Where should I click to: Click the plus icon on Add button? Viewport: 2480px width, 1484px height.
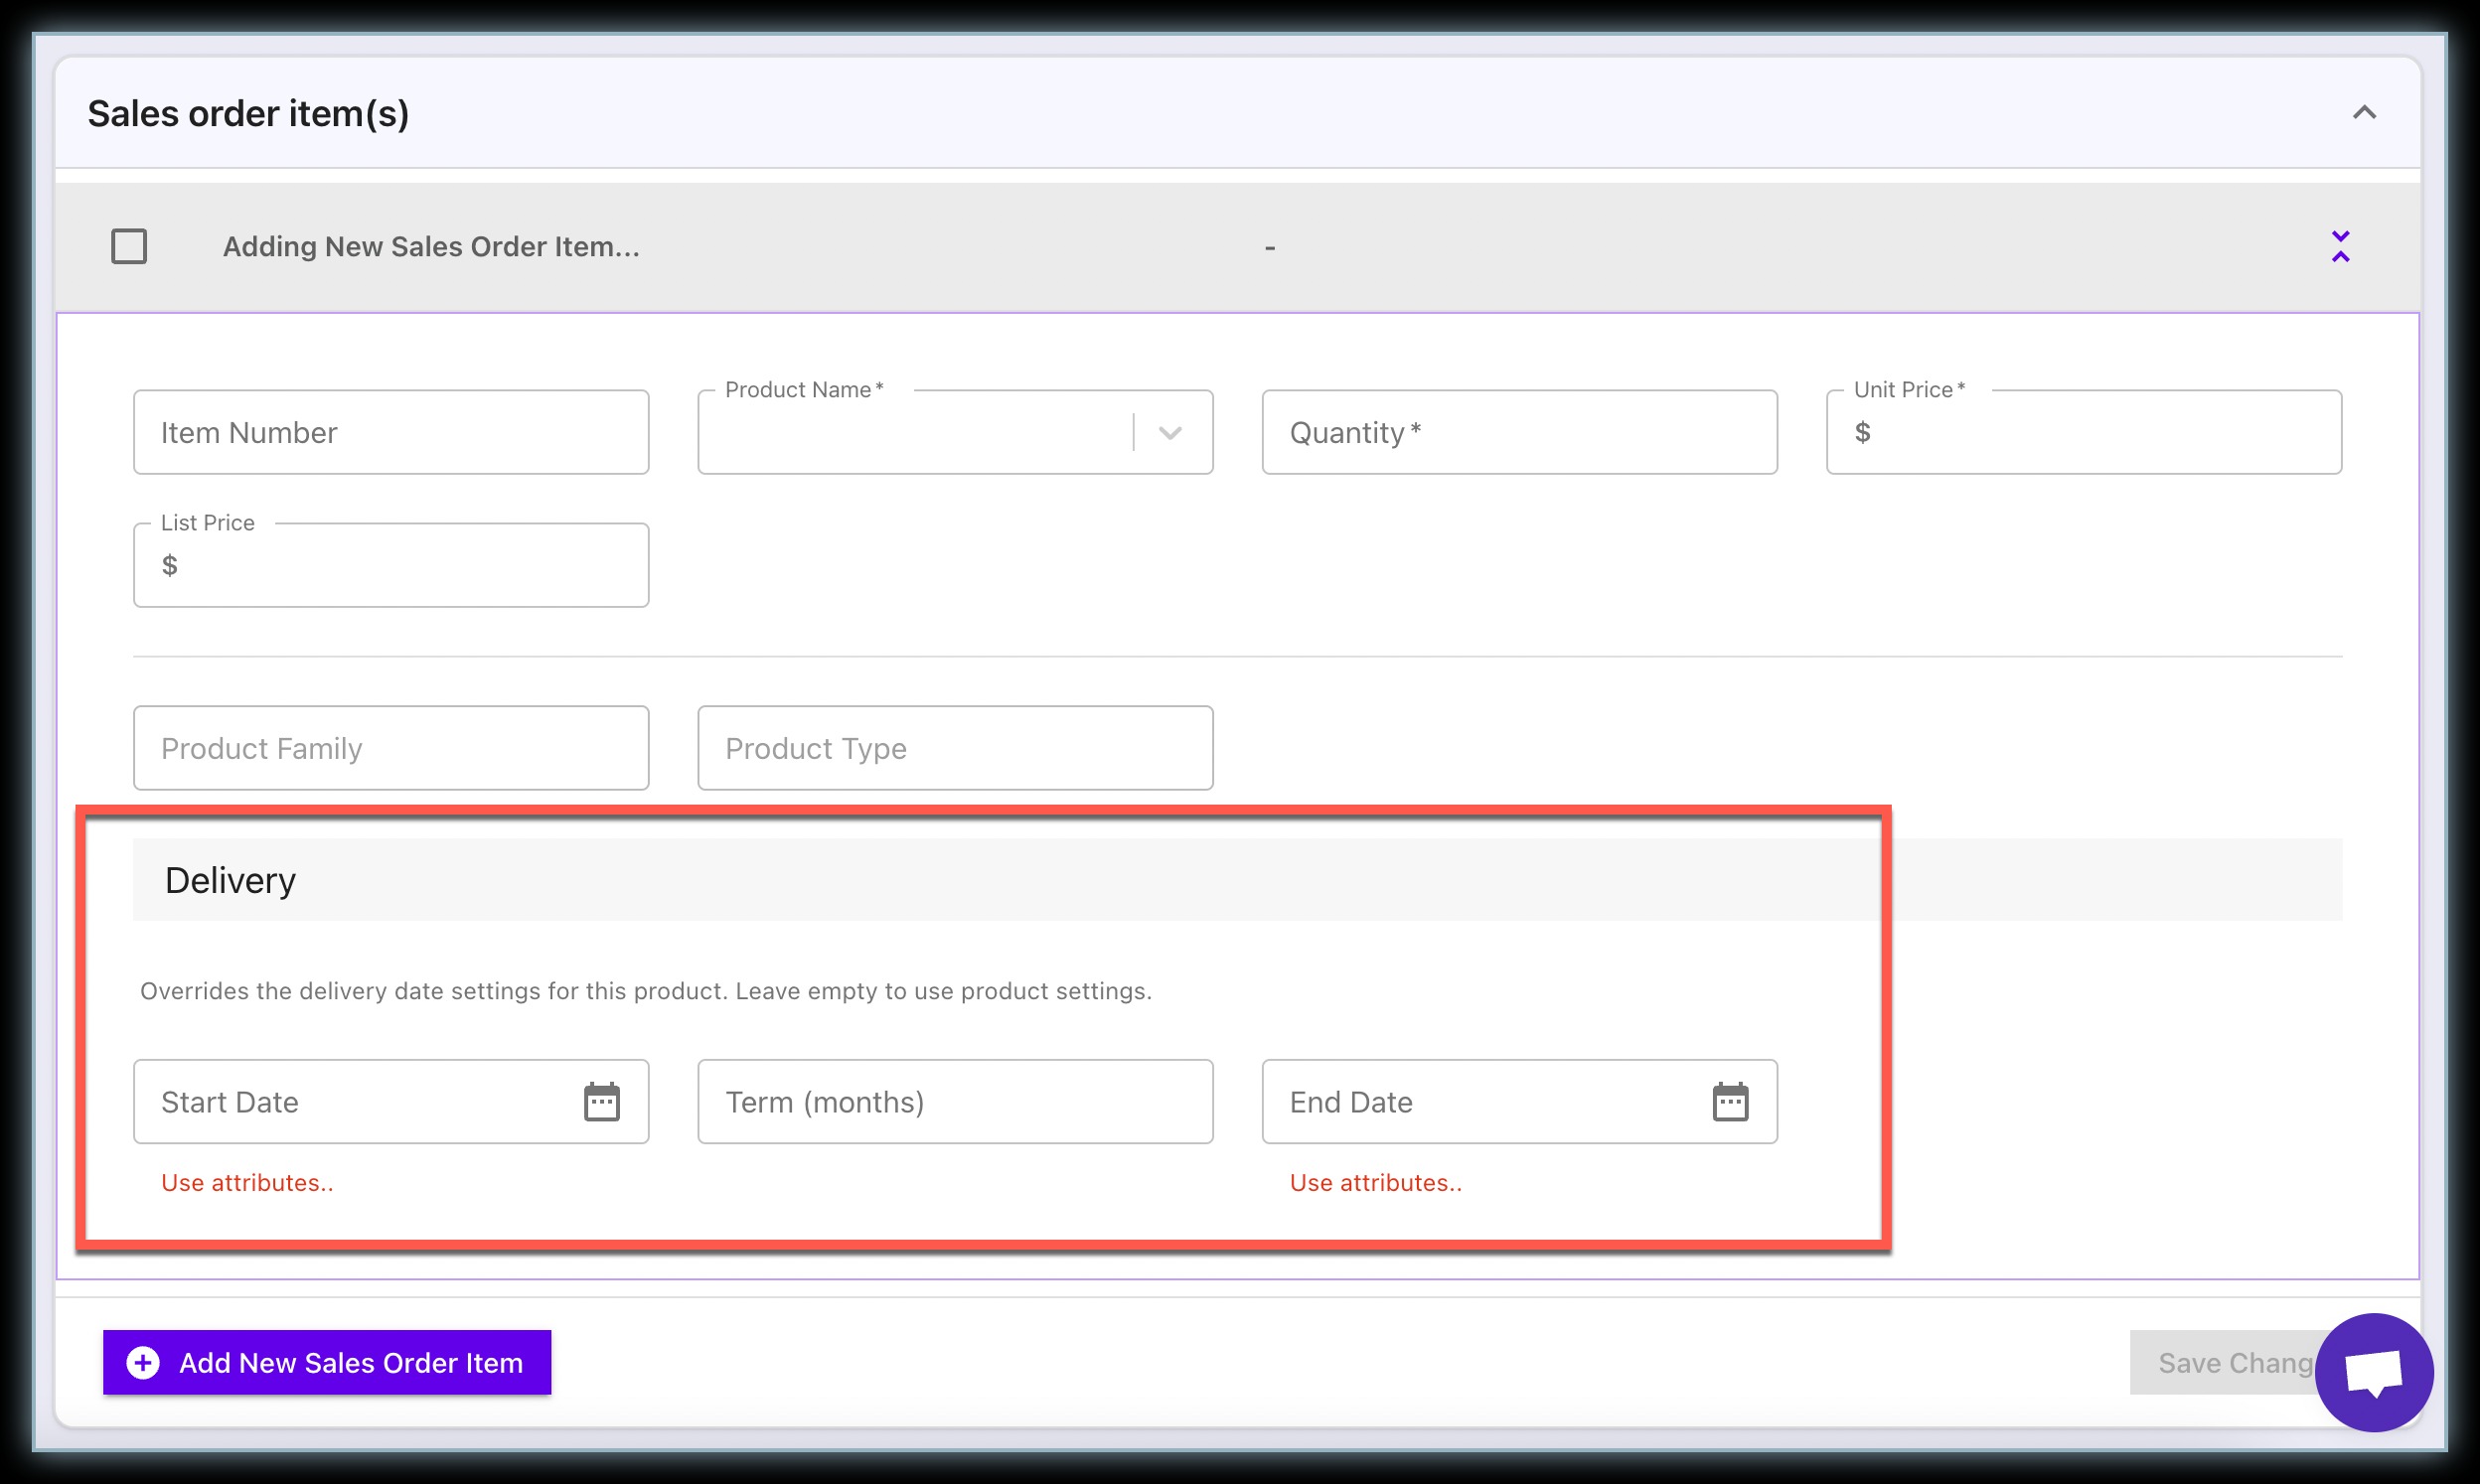tap(143, 1363)
